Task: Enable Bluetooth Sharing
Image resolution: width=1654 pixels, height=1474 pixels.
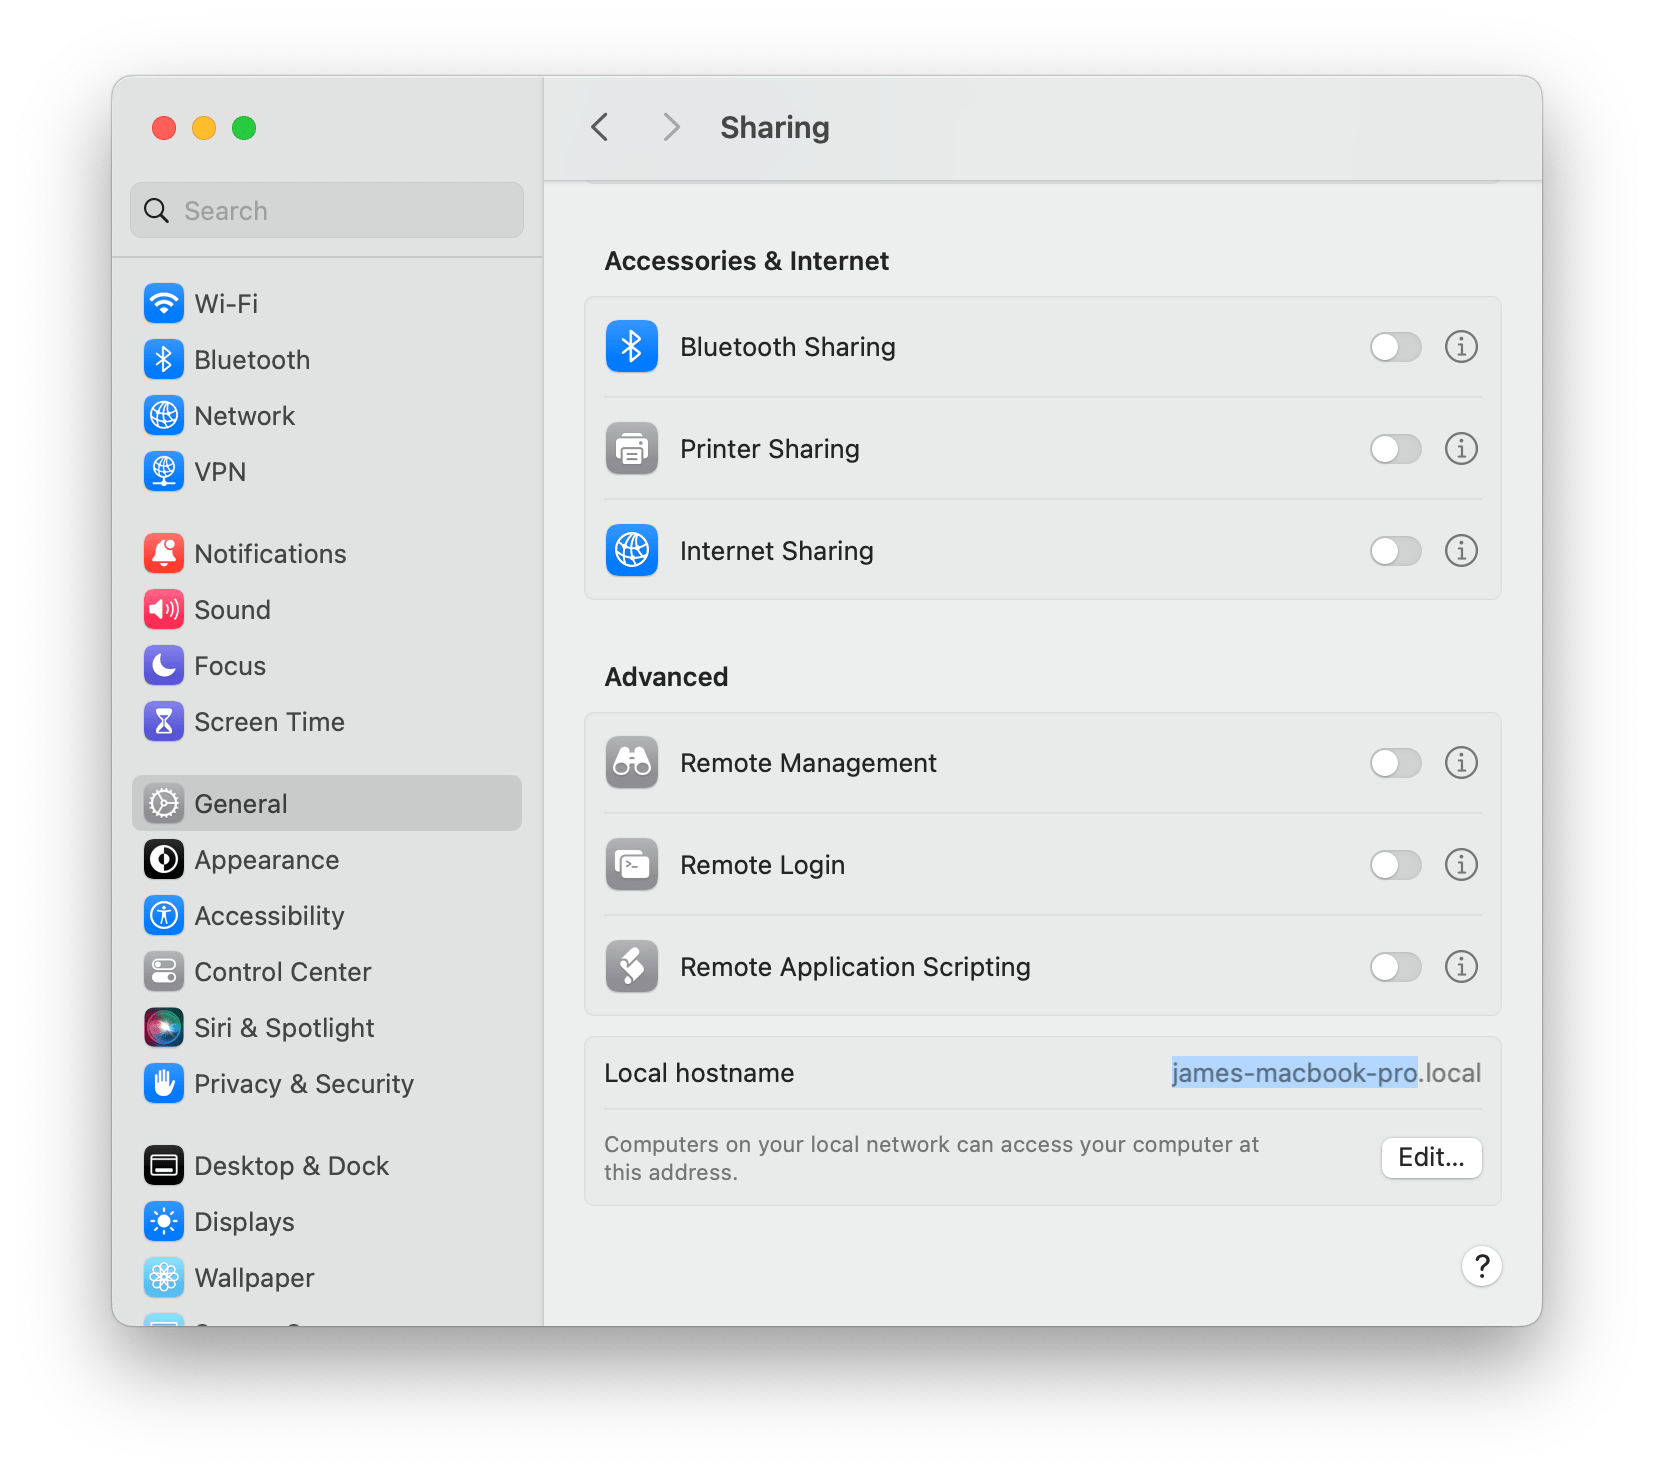Action: [x=1395, y=347]
